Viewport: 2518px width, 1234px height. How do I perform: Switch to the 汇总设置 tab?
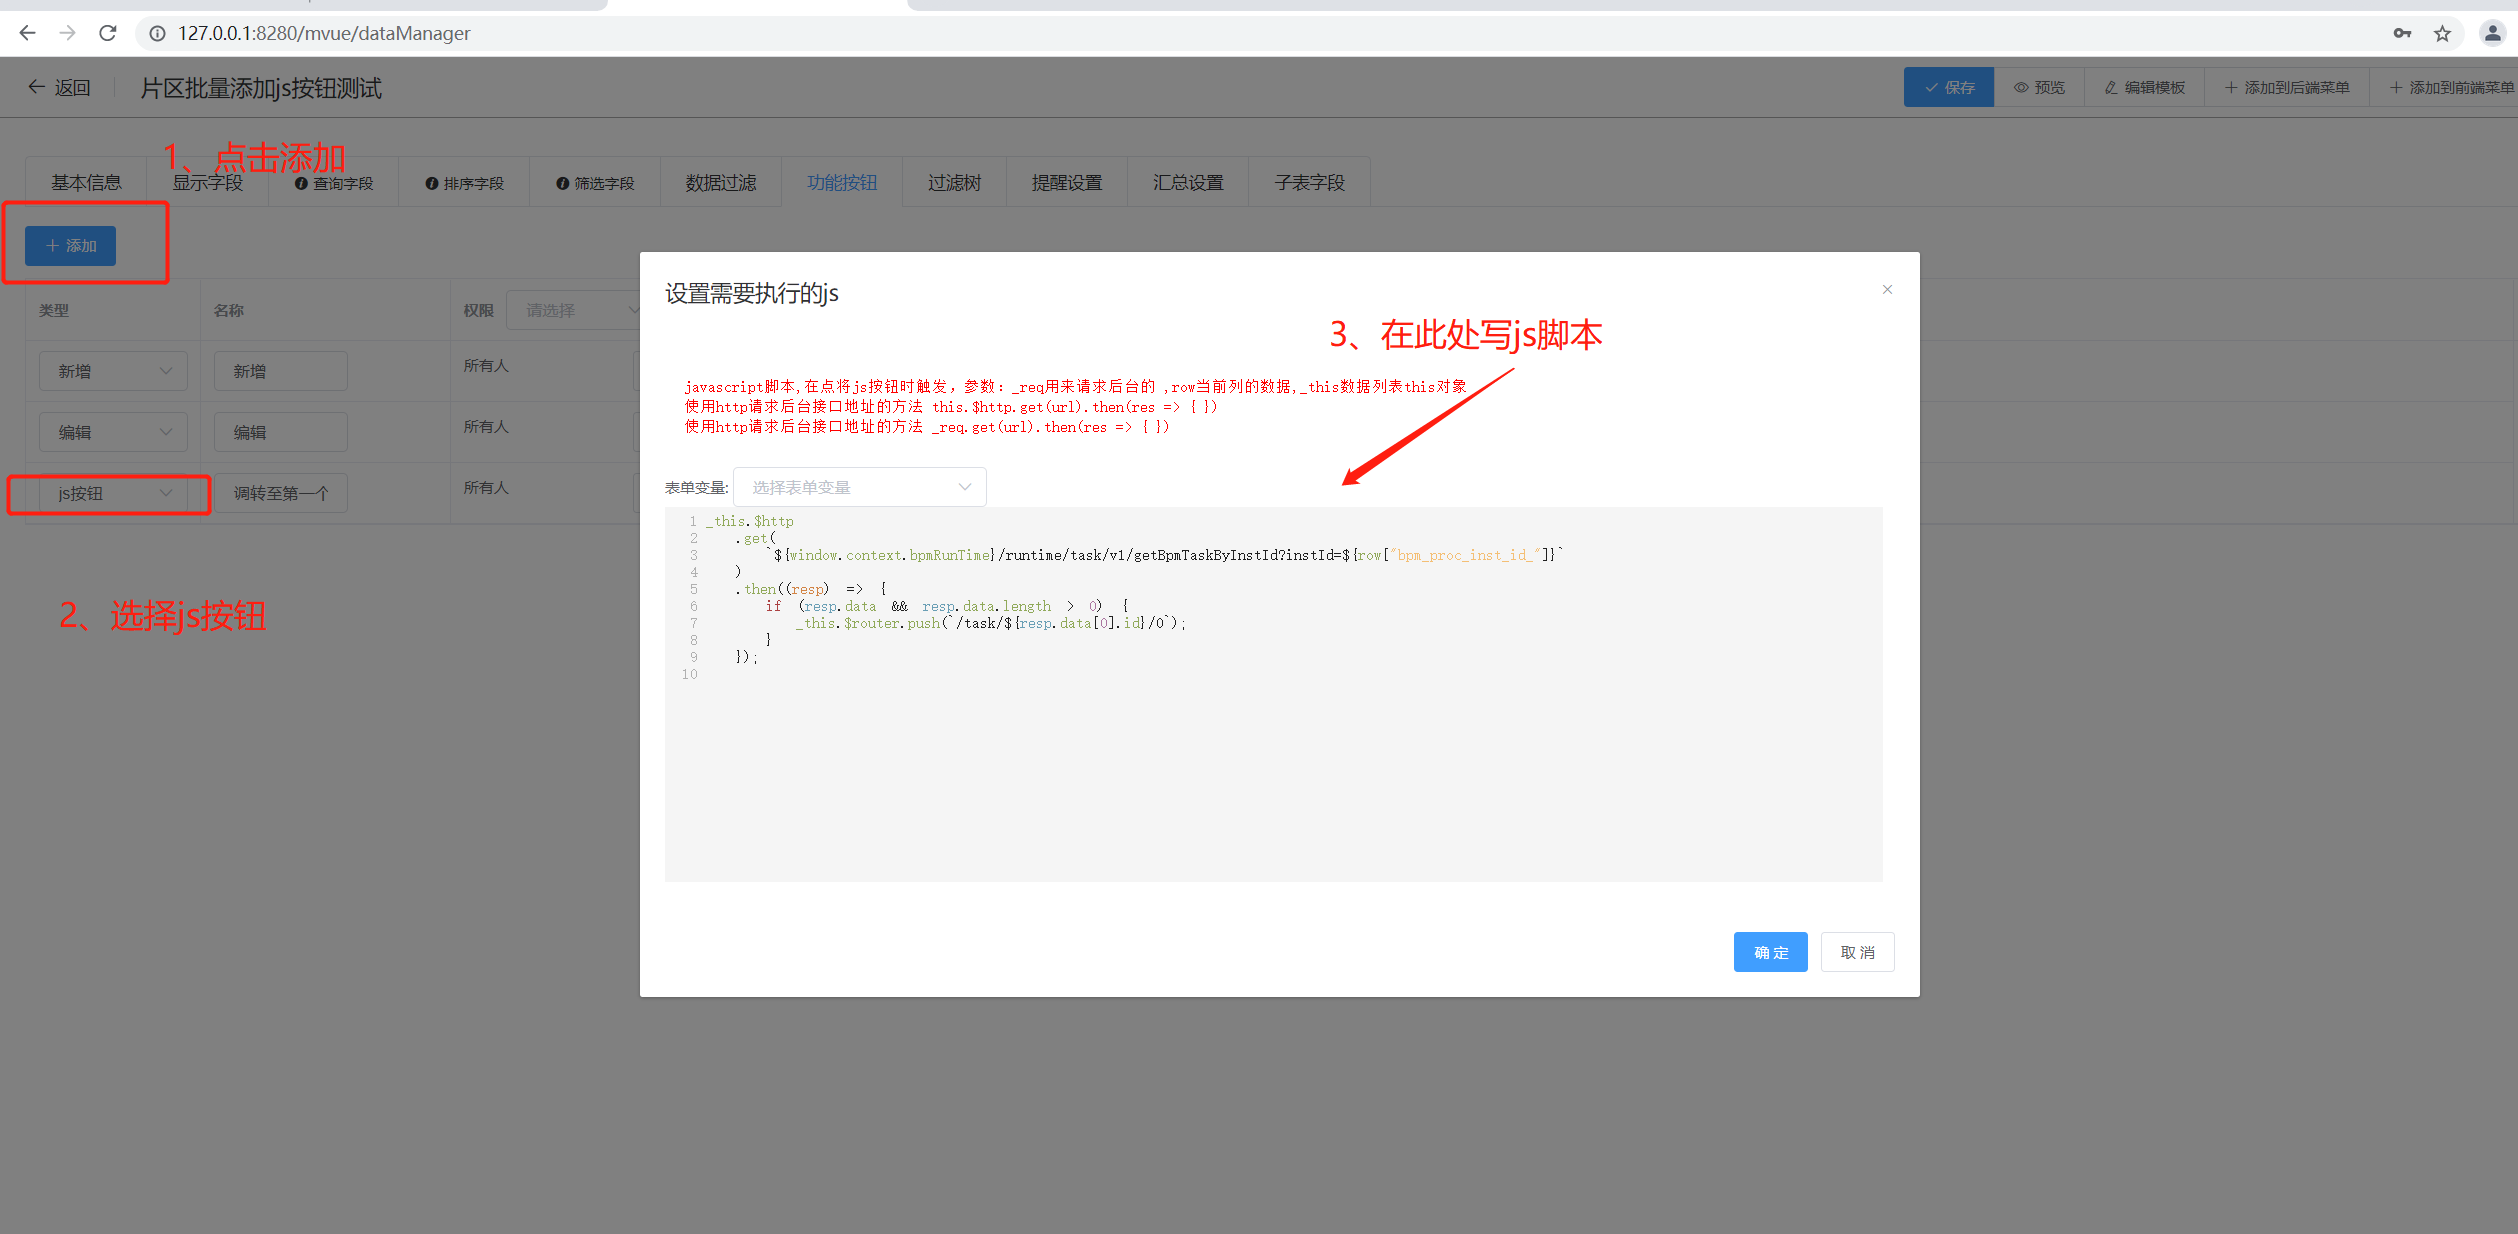1187,183
